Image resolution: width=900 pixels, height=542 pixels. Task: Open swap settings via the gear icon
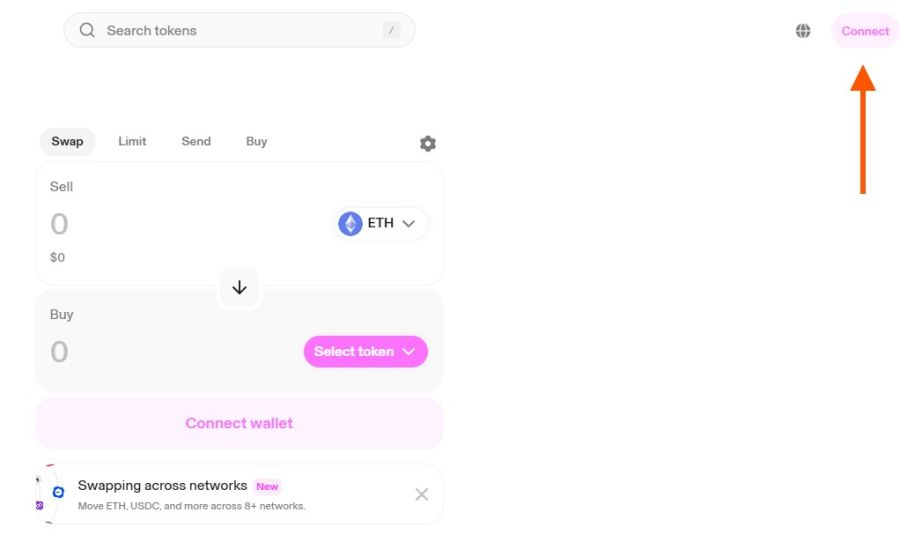click(x=428, y=143)
